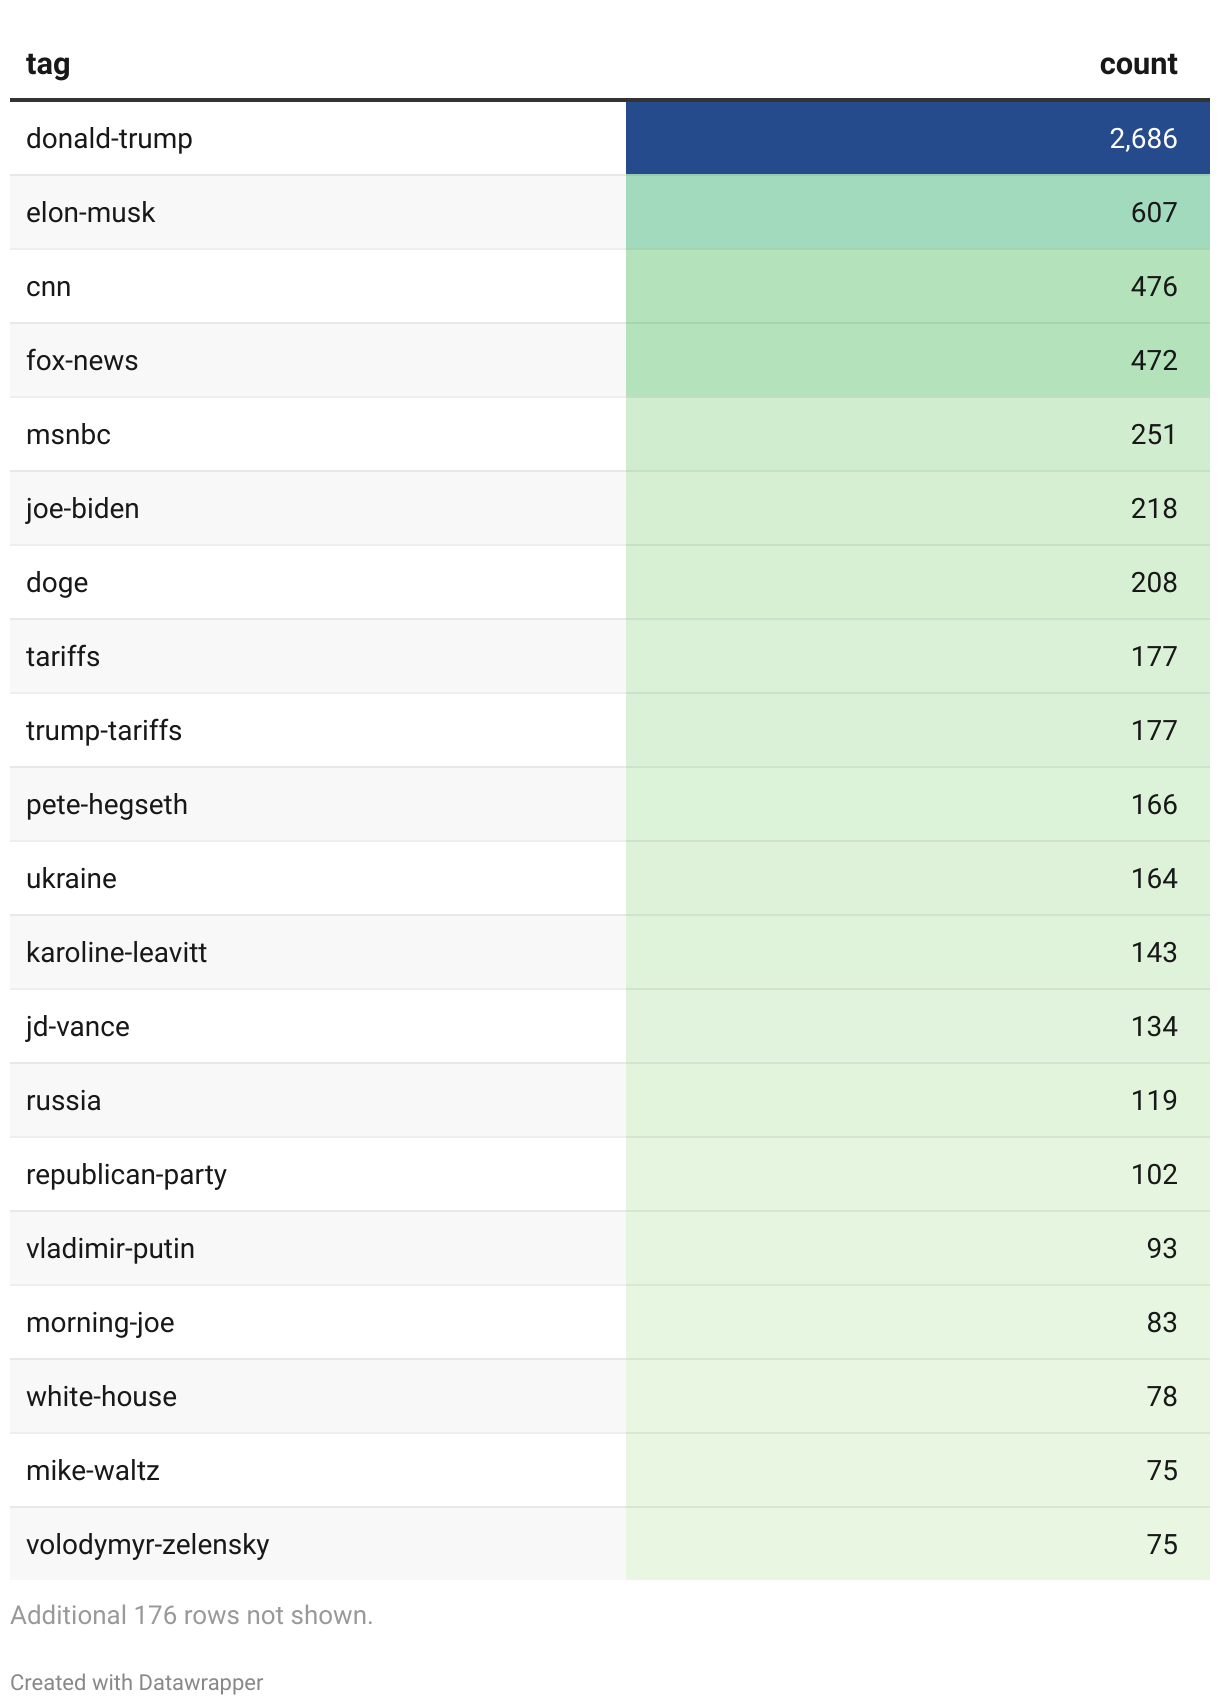Click the doge tag text
This screenshot has width=1220, height=1706.
[57, 582]
